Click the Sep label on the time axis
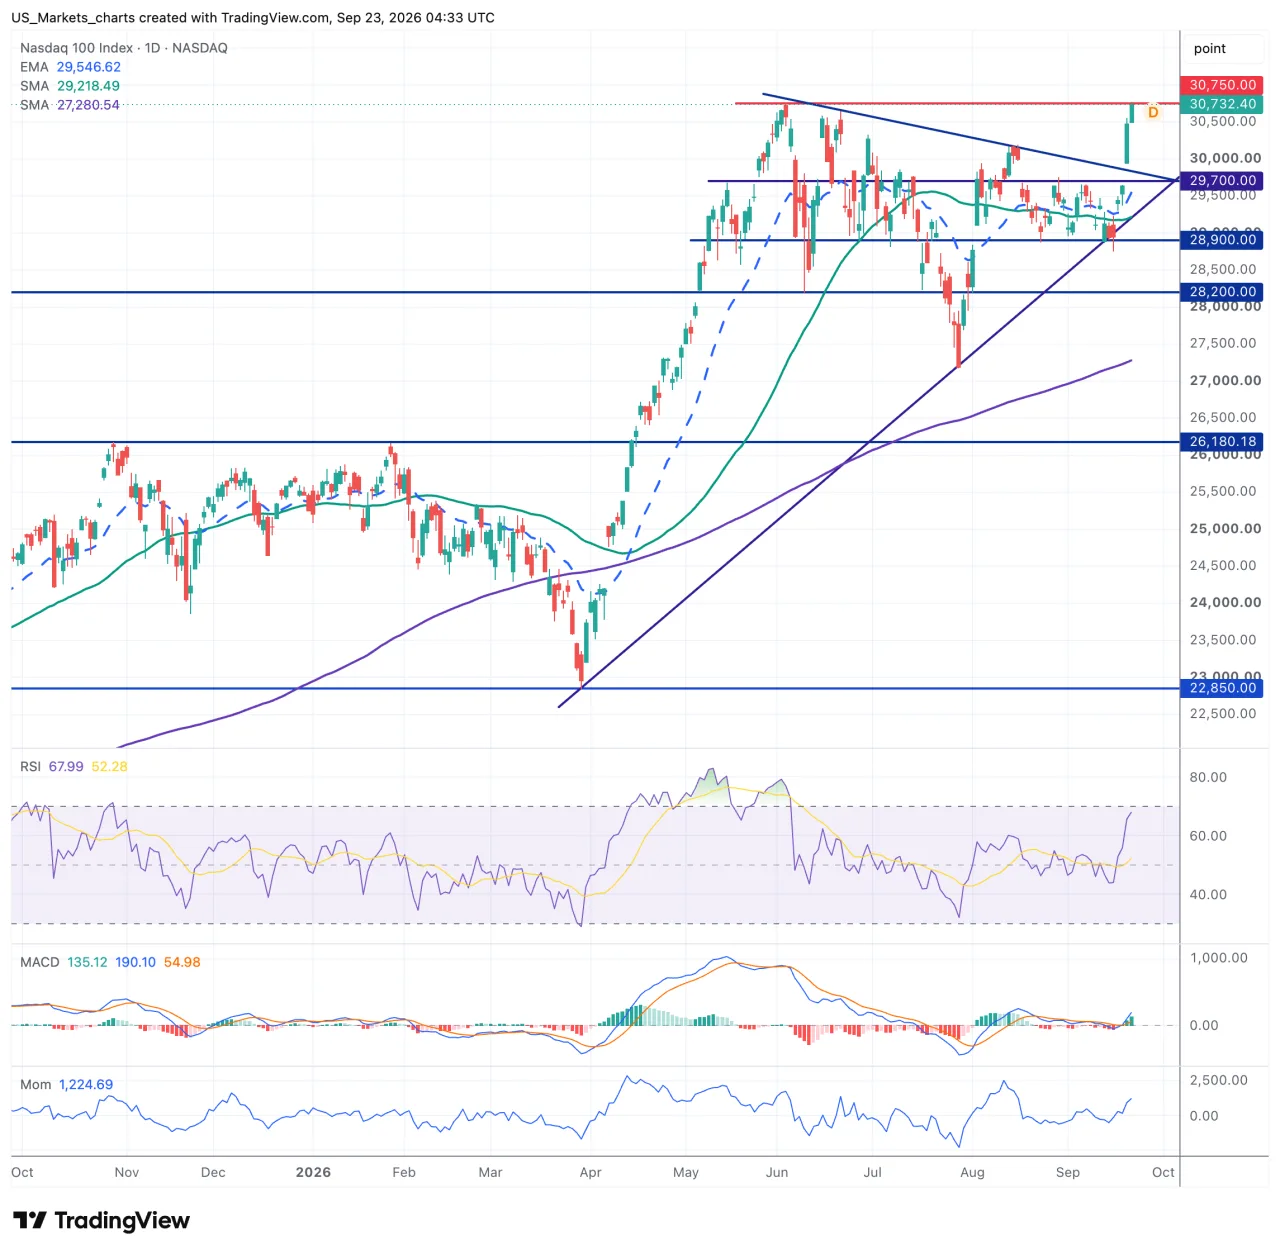The height and width of the screenshot is (1254, 1280). pos(1068,1172)
